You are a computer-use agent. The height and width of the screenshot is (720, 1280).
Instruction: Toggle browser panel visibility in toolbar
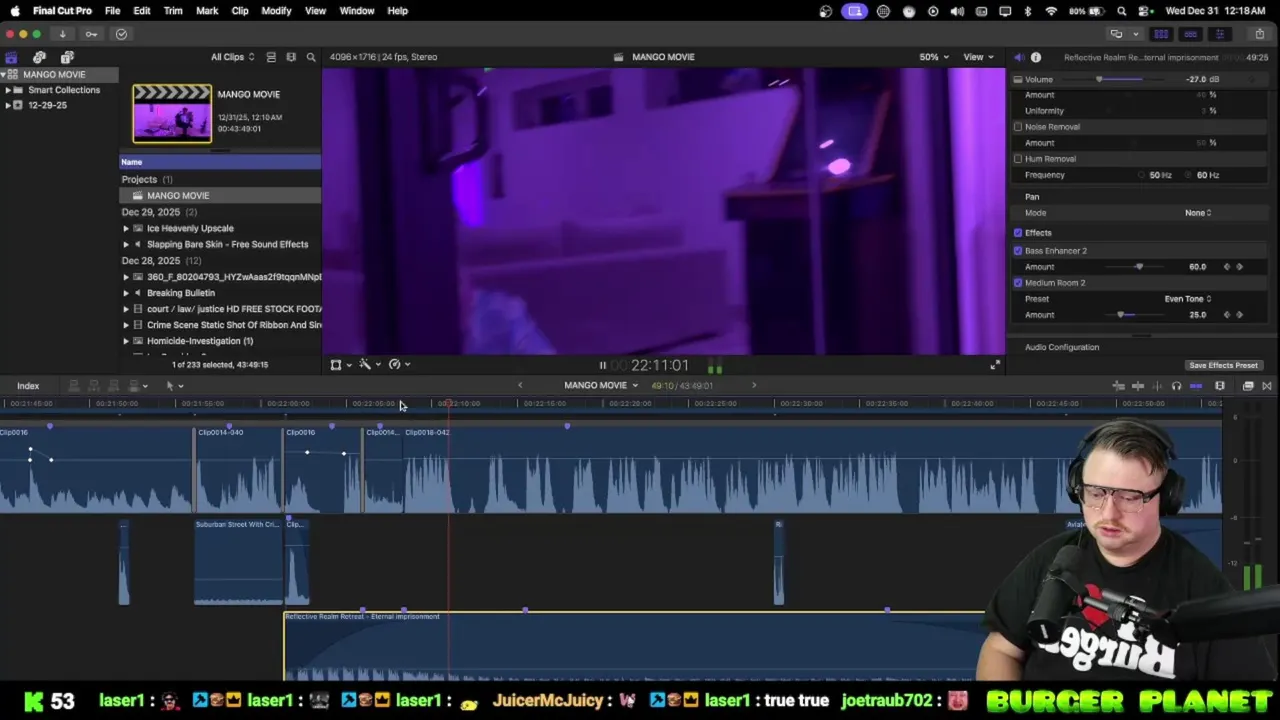(x=1161, y=34)
